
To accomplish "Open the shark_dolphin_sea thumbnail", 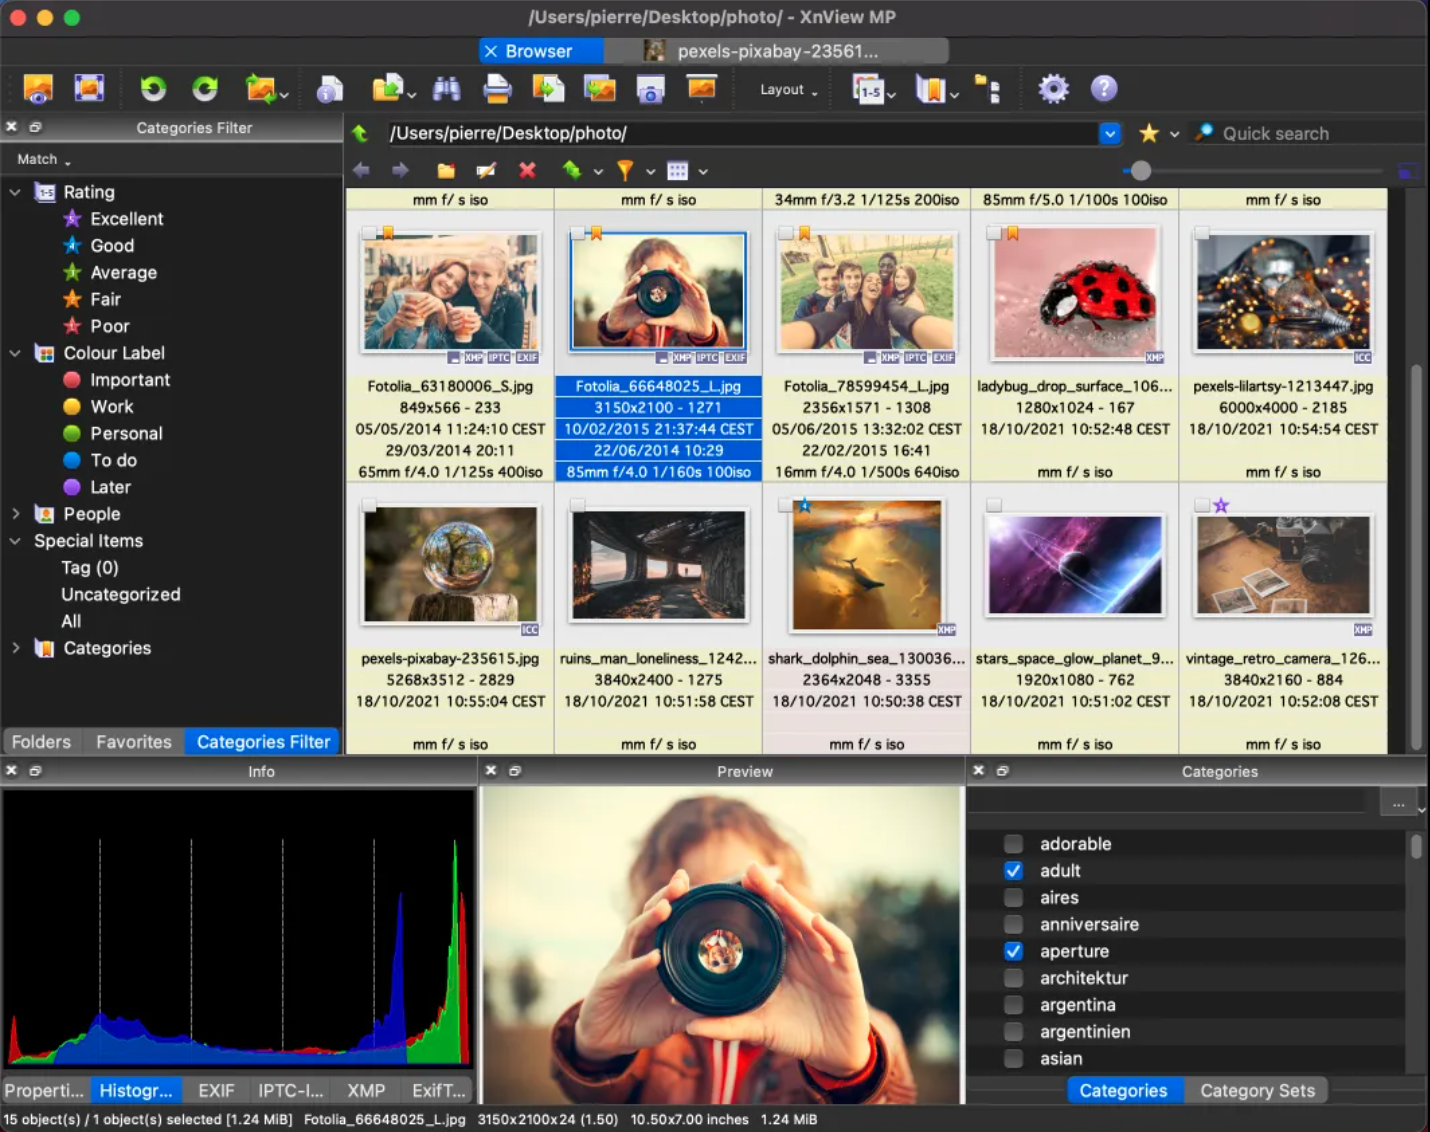I will (x=866, y=565).
